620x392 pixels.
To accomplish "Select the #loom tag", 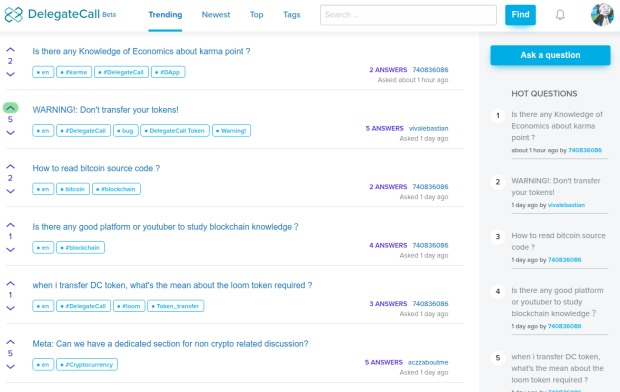I will [x=129, y=306].
